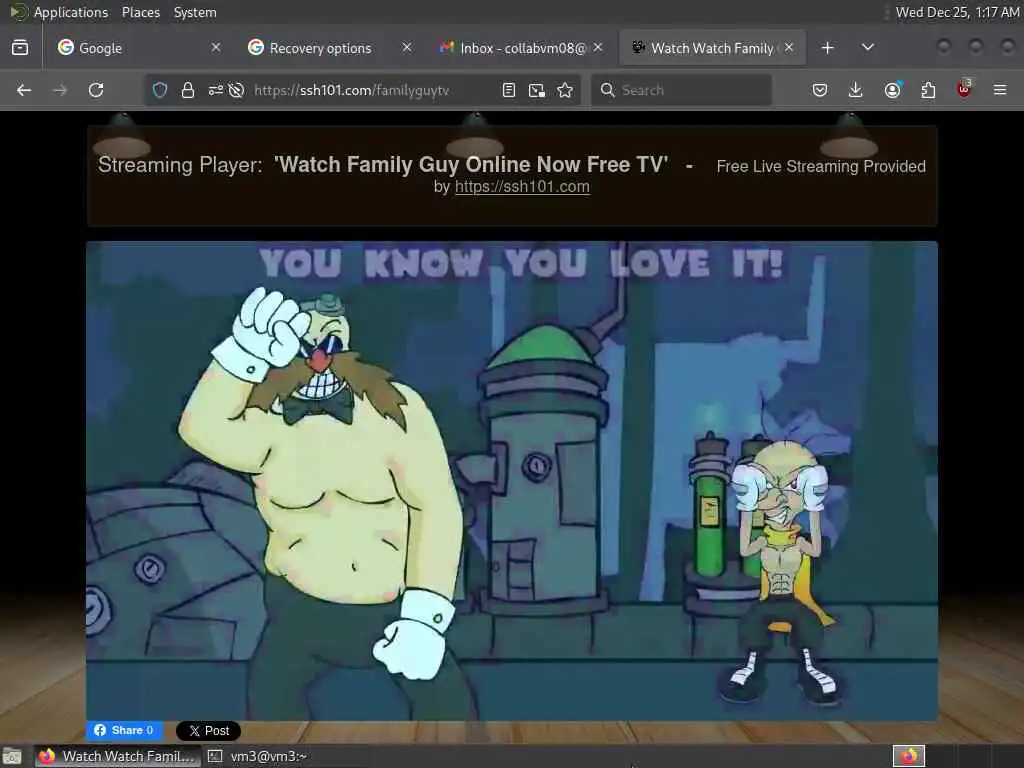Close the Watch Watch Family tab
Viewport: 1024px width, 768px height.
789,47
